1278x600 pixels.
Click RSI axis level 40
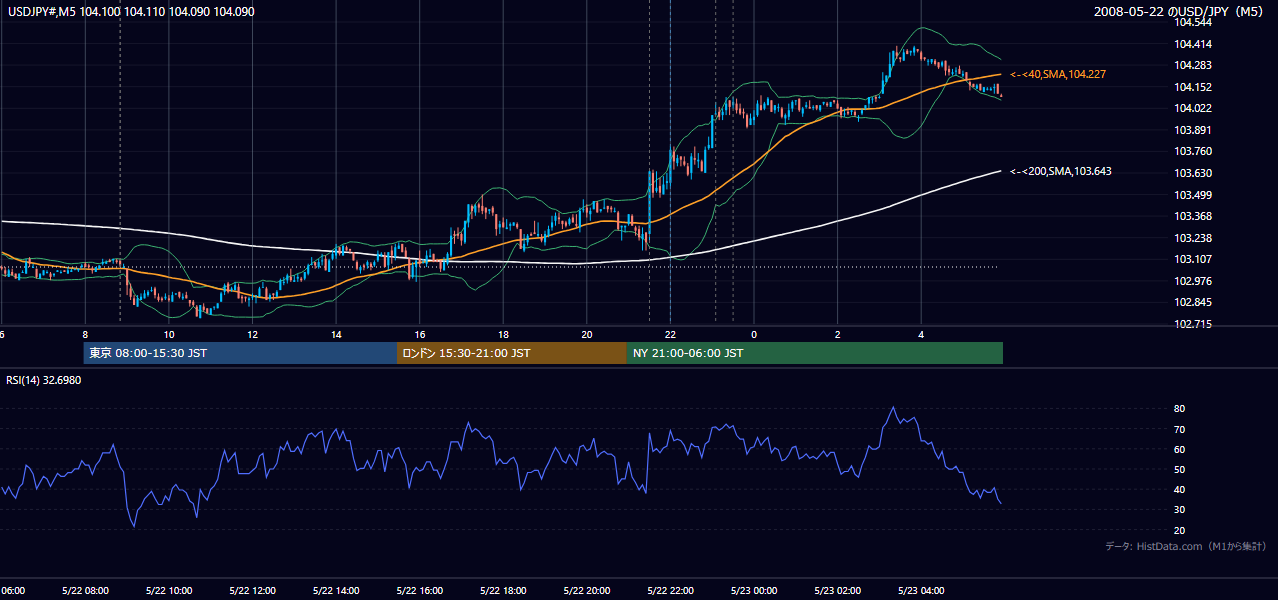(x=1180, y=489)
